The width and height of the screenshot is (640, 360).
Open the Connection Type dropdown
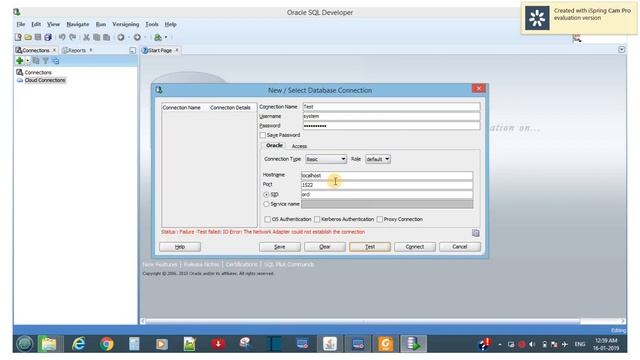click(326, 159)
